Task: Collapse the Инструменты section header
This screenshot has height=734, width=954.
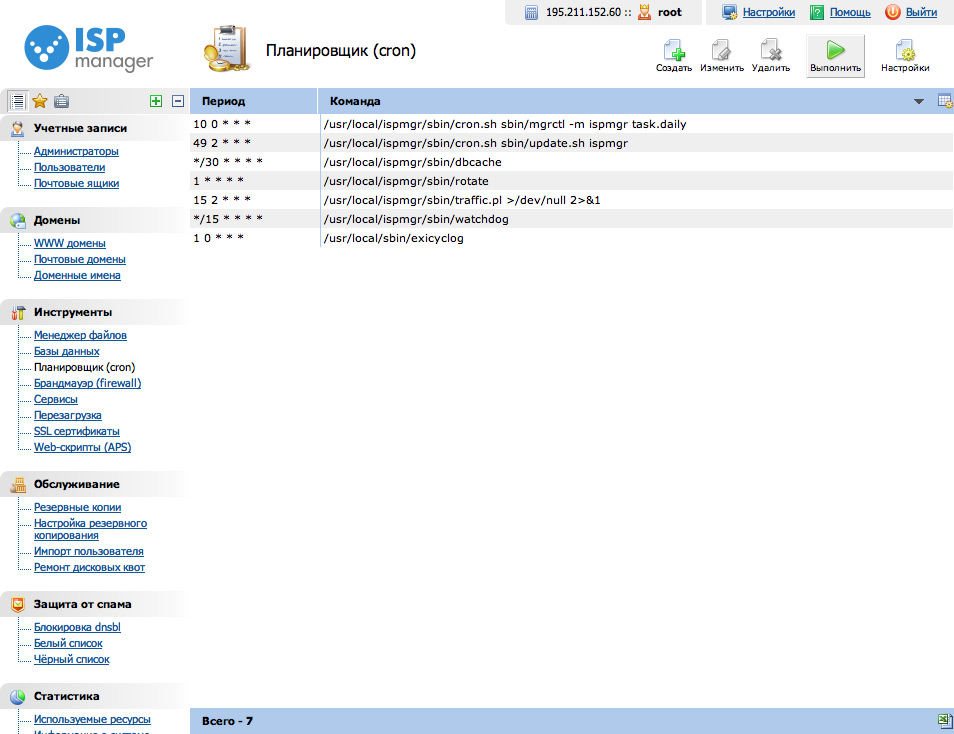Action: 73,312
